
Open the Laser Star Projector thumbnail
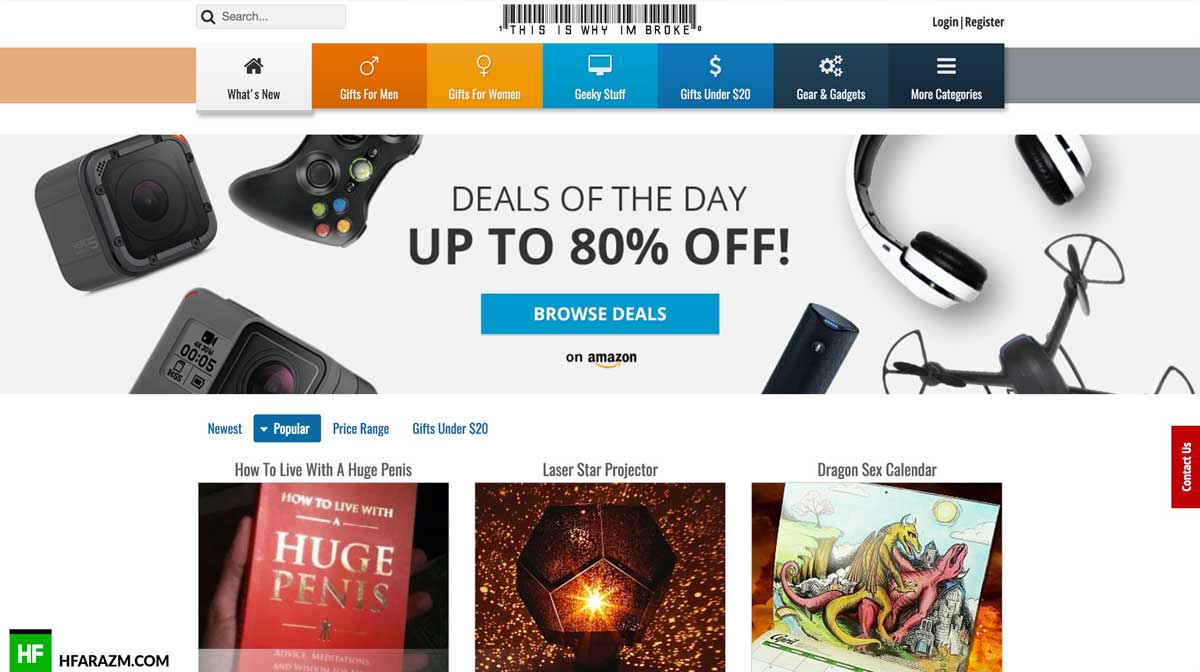[600, 577]
